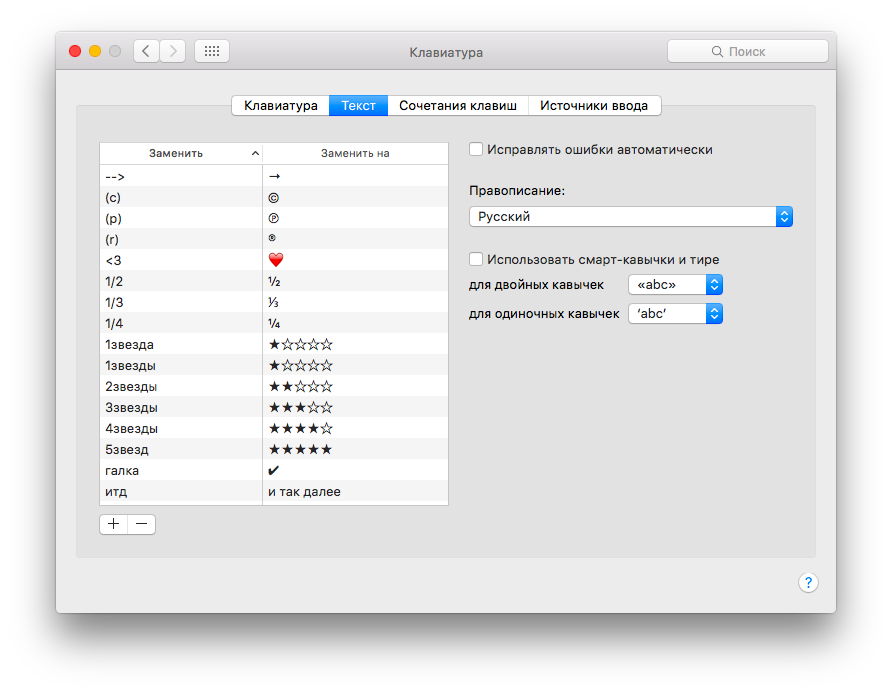Click the Заменить на column header
The height and width of the screenshot is (693, 892).
tap(355, 153)
